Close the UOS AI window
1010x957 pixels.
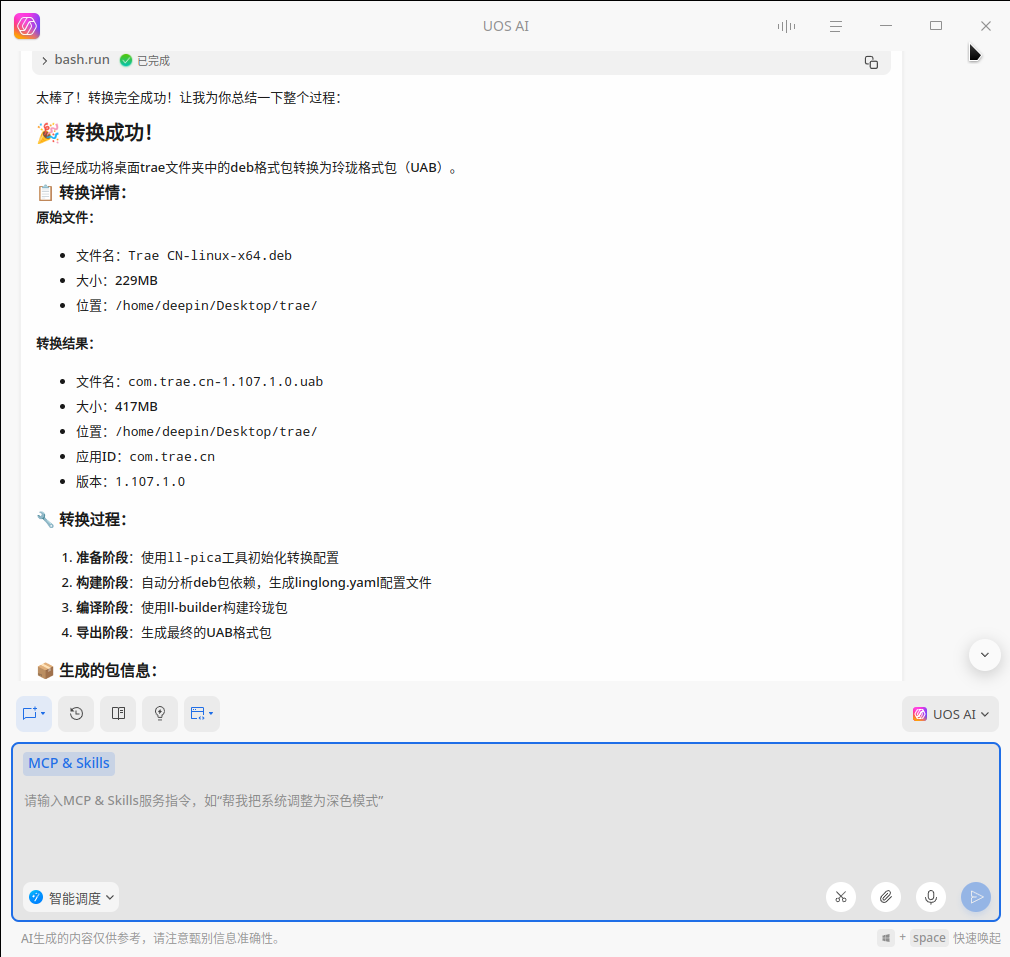pos(986,26)
